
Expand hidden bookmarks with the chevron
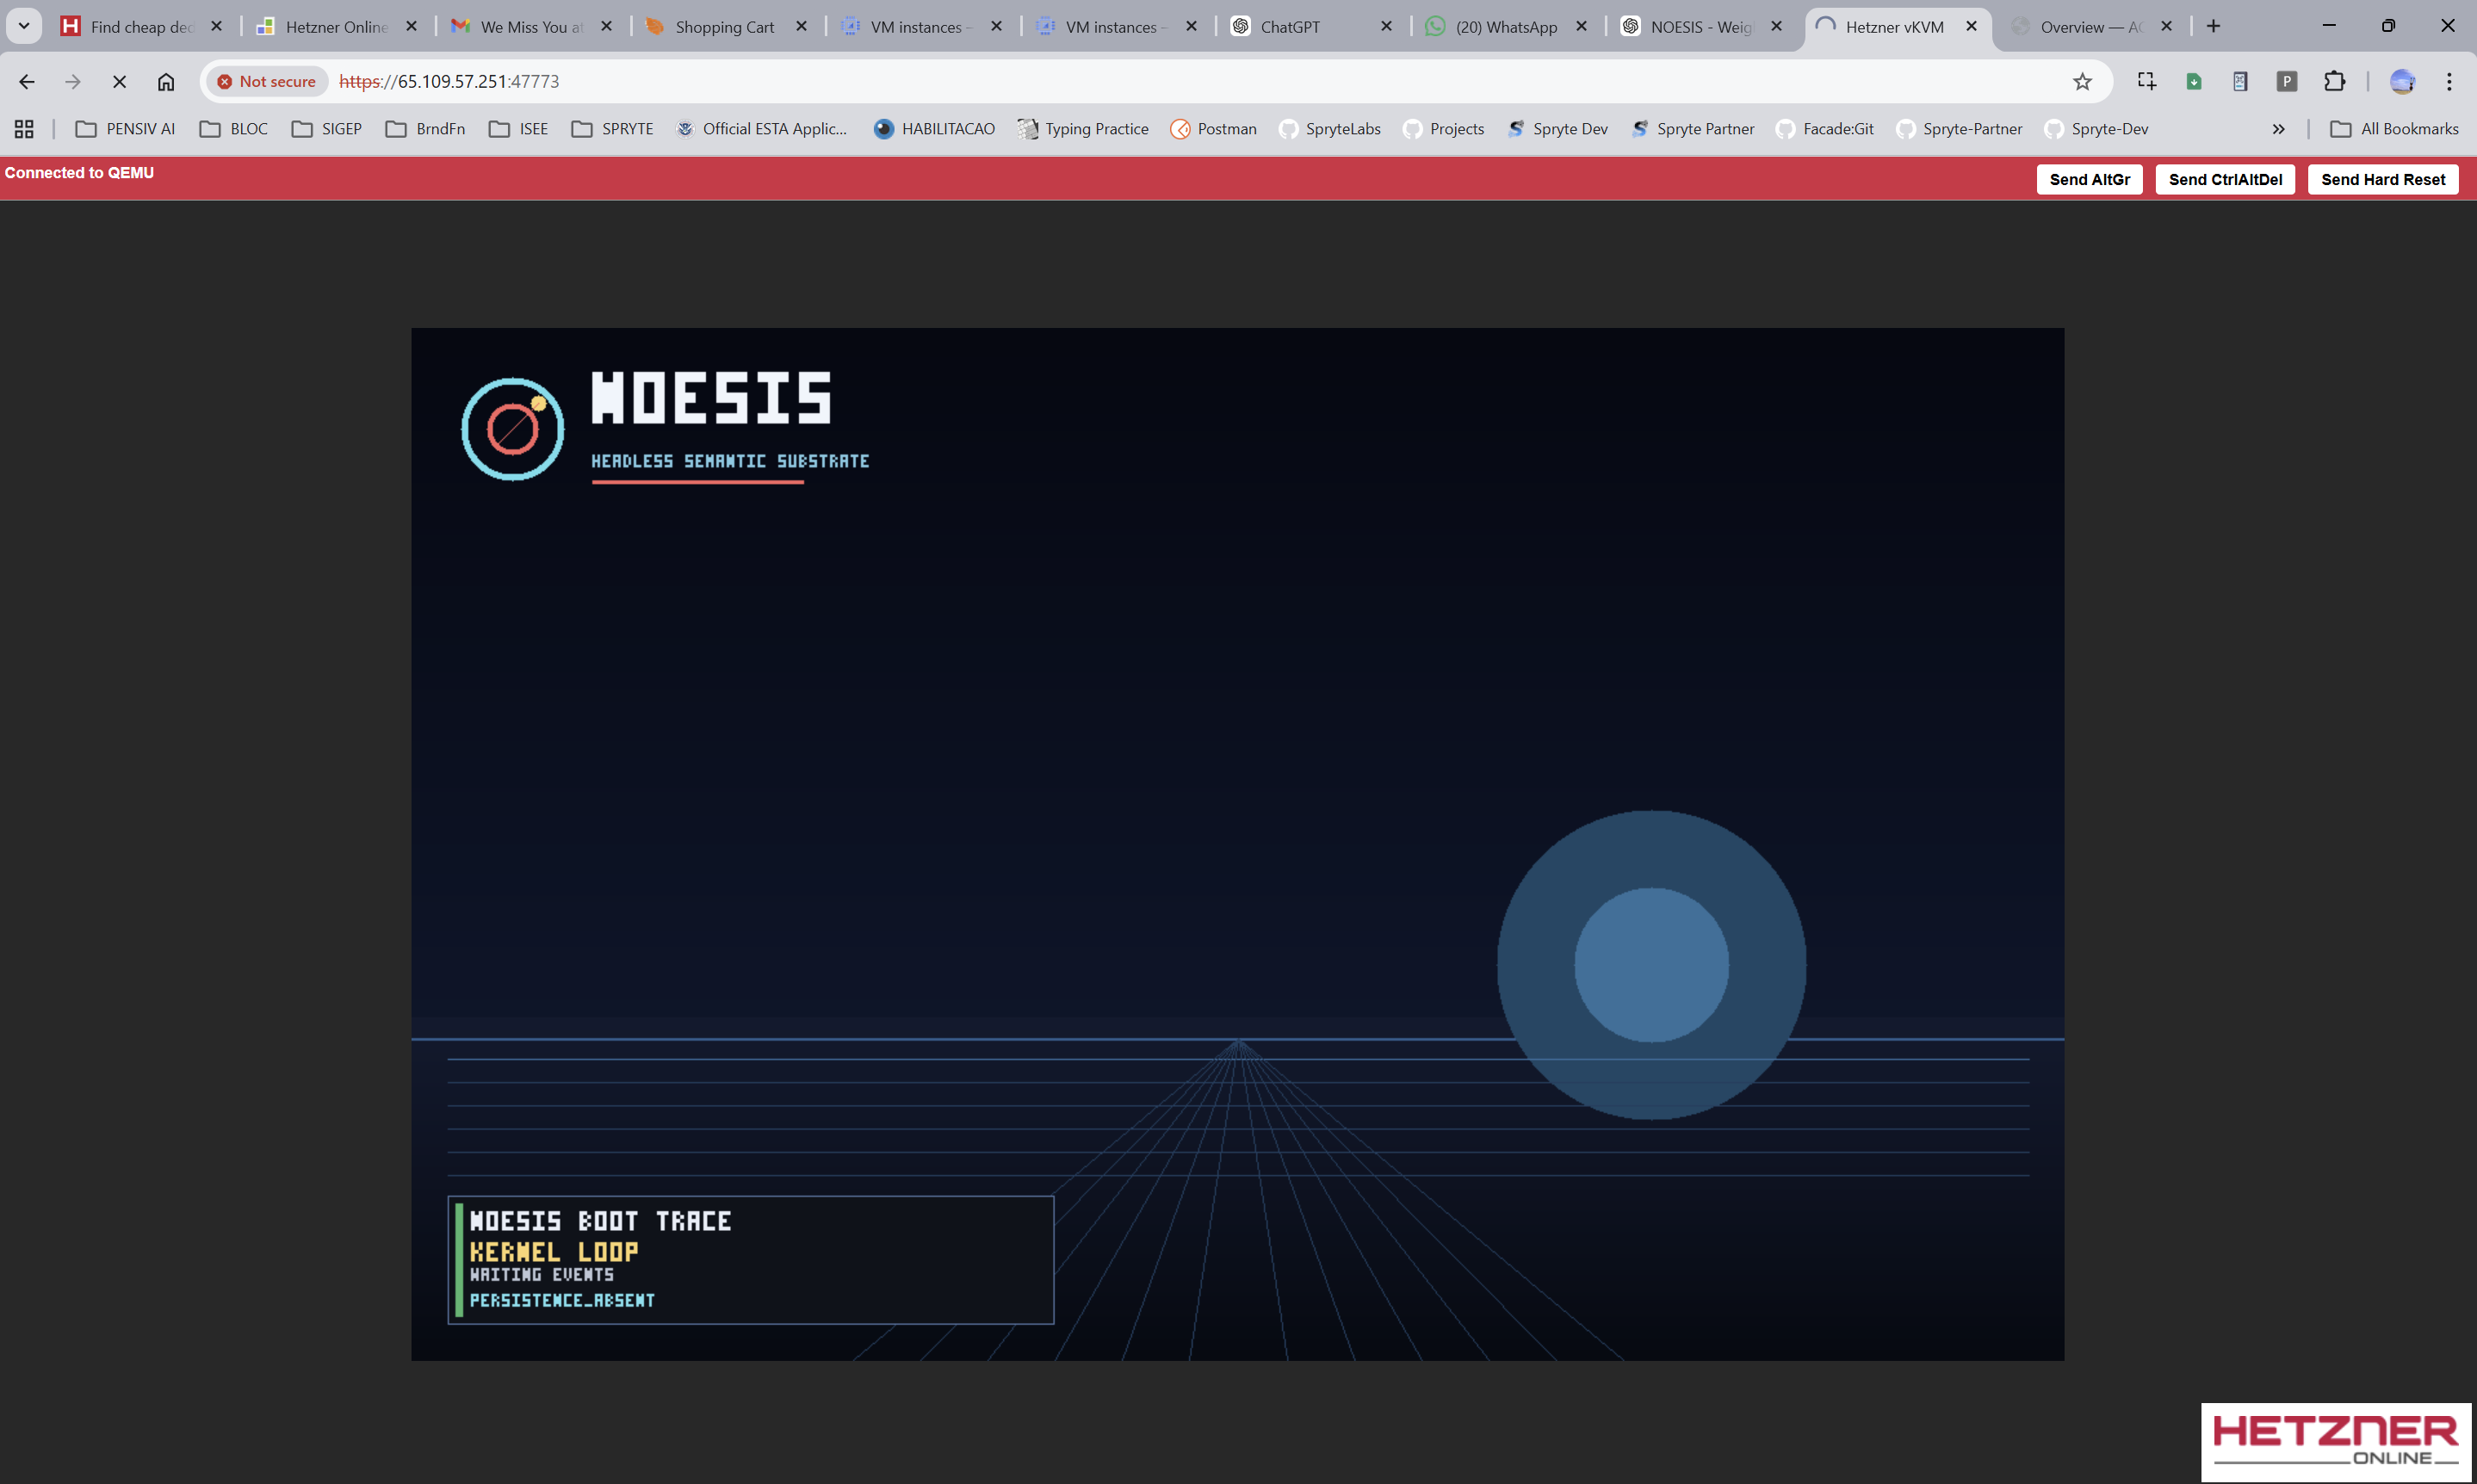[2278, 129]
